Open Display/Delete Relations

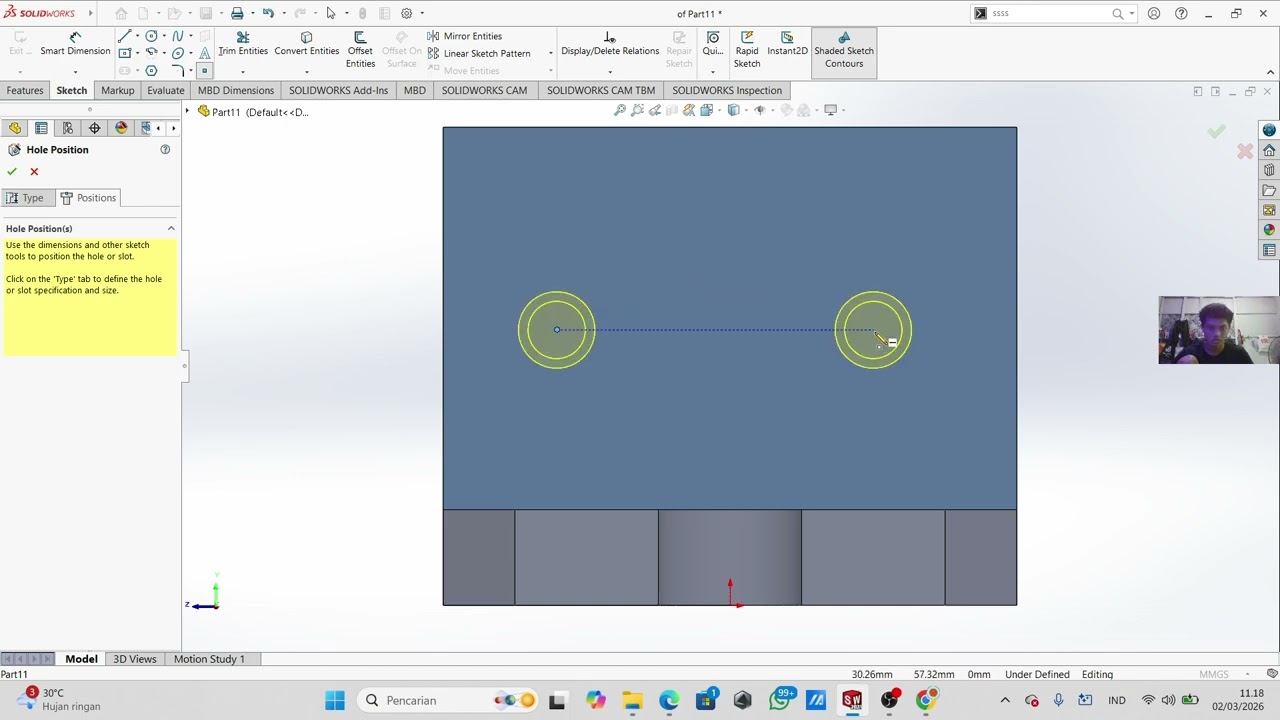point(610,45)
